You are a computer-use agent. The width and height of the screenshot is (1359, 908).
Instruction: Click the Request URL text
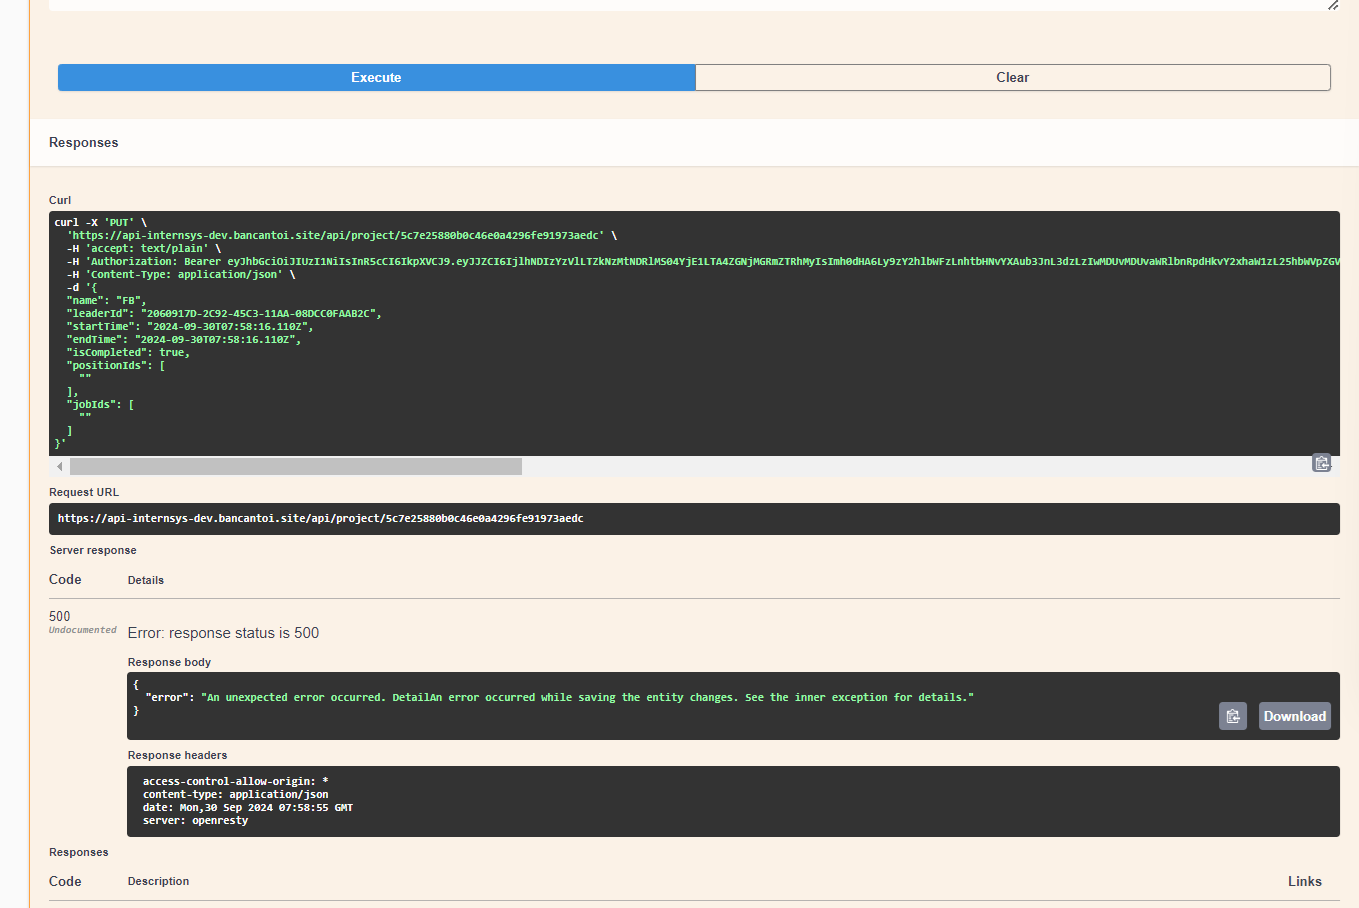coord(320,519)
